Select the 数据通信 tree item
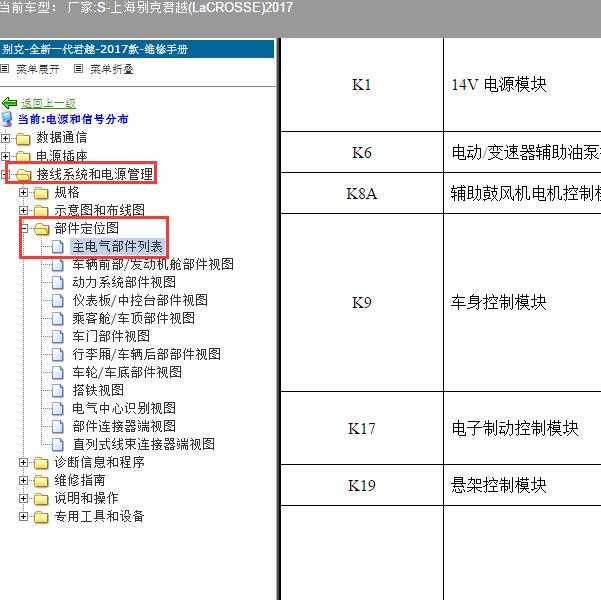The width and height of the screenshot is (601, 600). click(x=62, y=138)
